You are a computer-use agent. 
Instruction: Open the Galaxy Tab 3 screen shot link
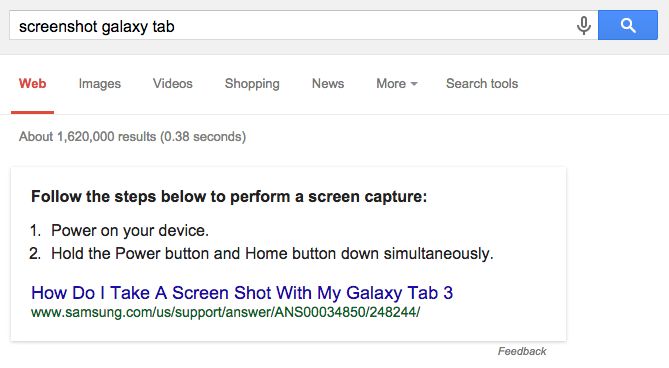tap(242, 293)
